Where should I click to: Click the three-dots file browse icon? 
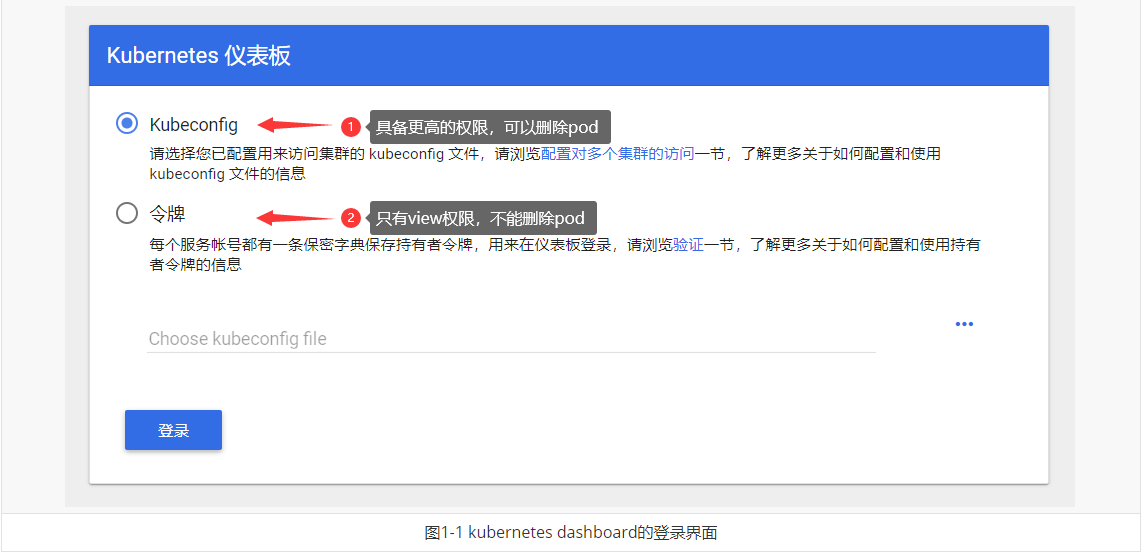(x=964, y=324)
